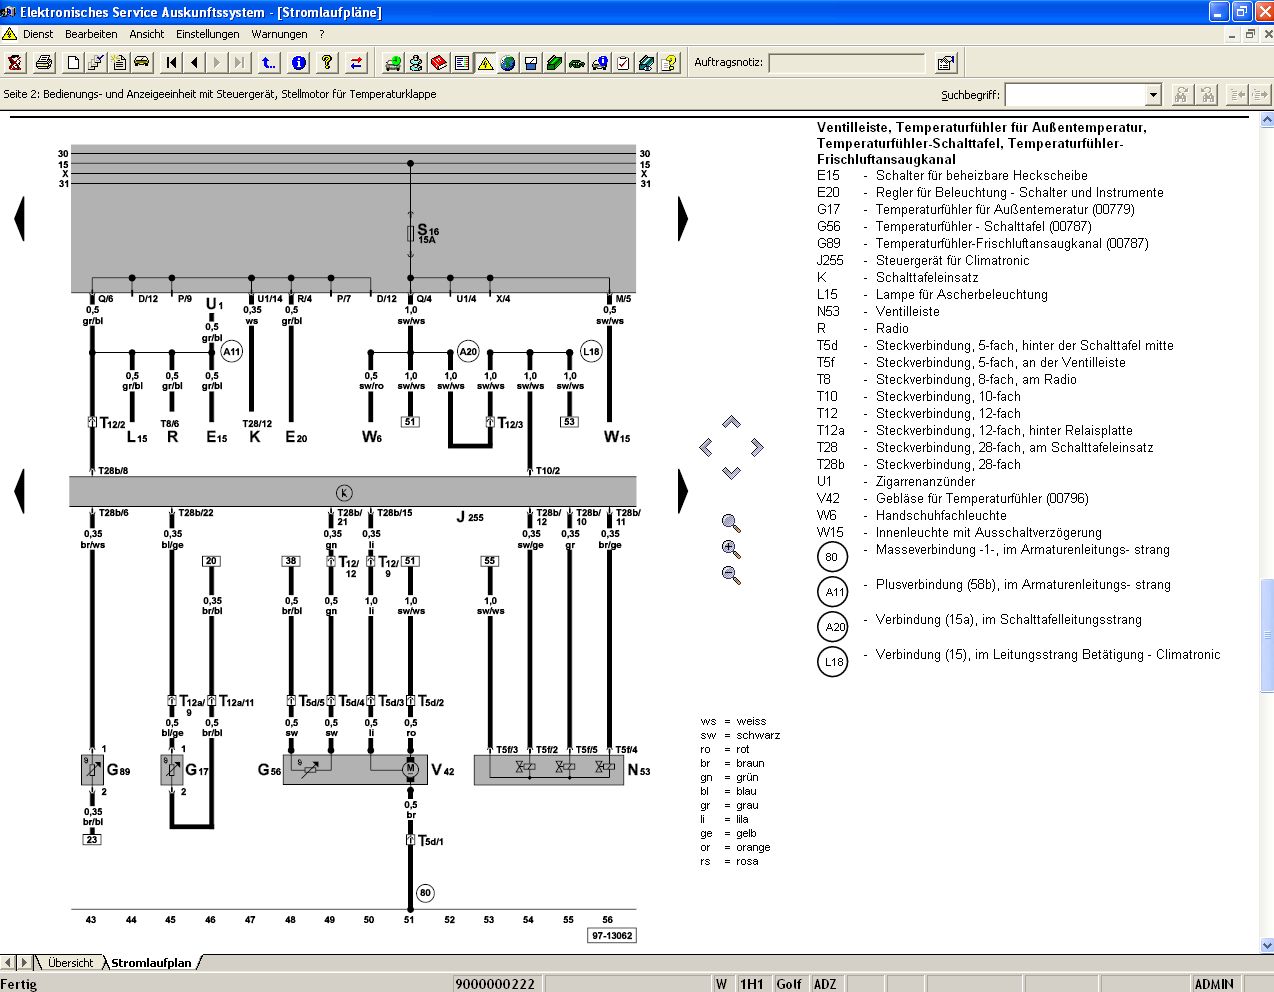Click the vertical scrollbar down arrow
The height and width of the screenshot is (992, 1274).
1267,945
